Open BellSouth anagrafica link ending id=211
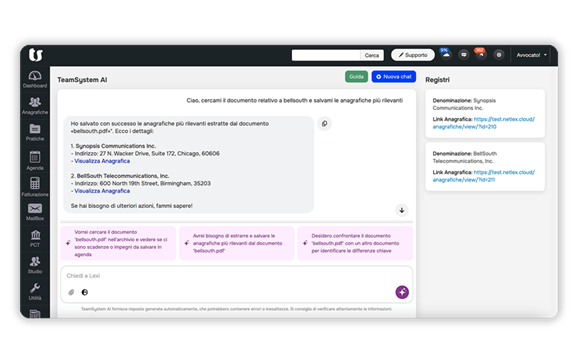576x362 pixels. click(483, 176)
